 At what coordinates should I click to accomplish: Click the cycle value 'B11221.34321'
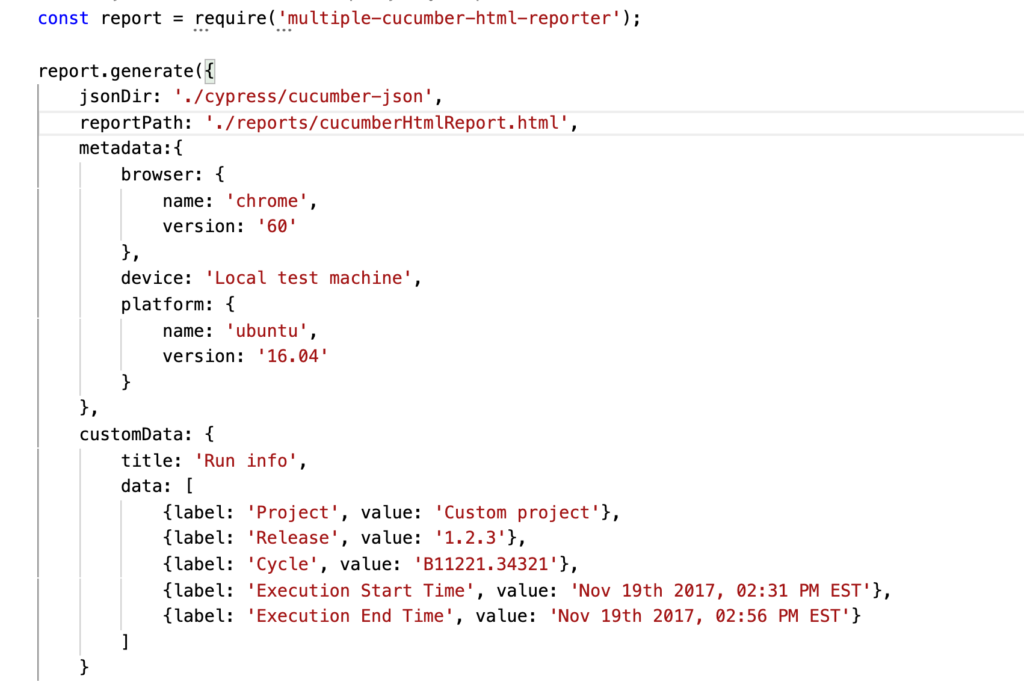pos(486,564)
